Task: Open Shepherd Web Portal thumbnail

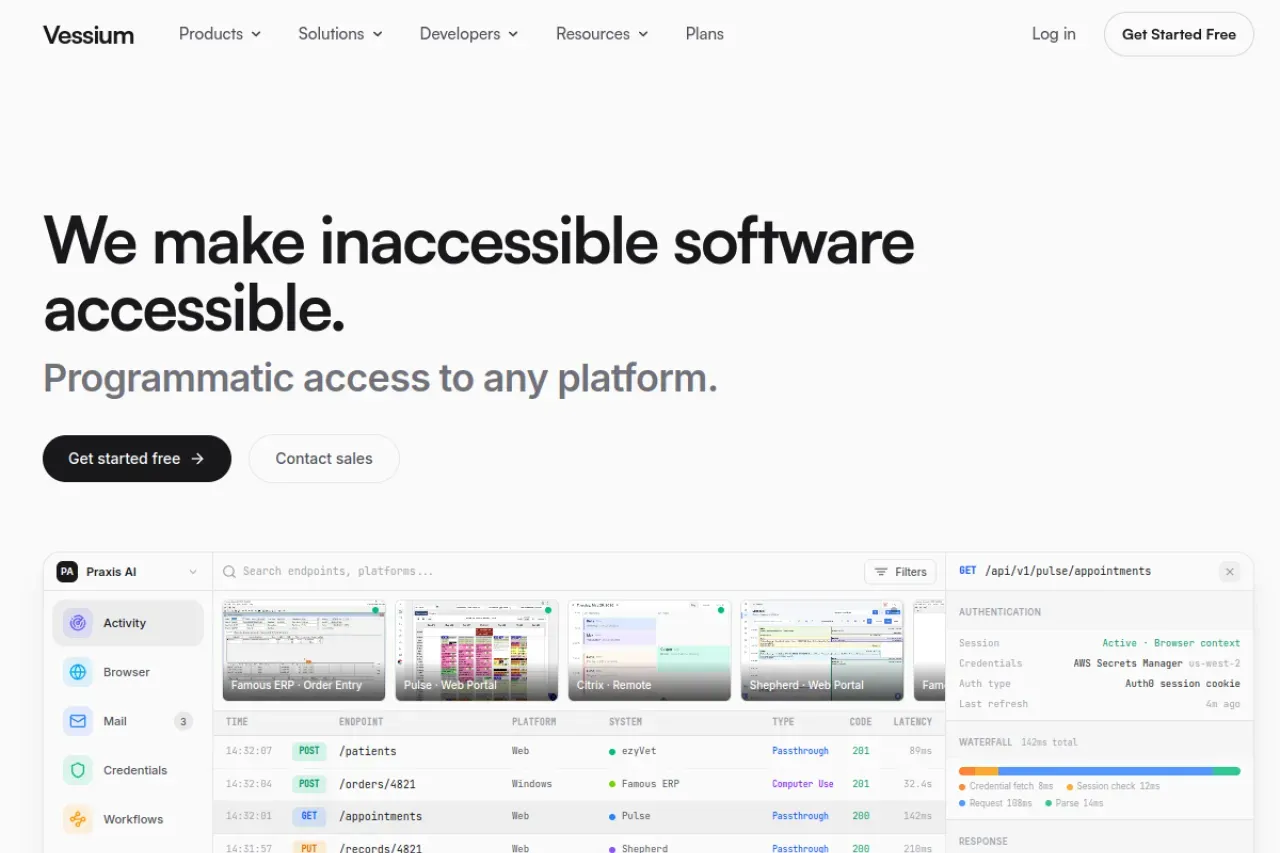Action: point(822,650)
